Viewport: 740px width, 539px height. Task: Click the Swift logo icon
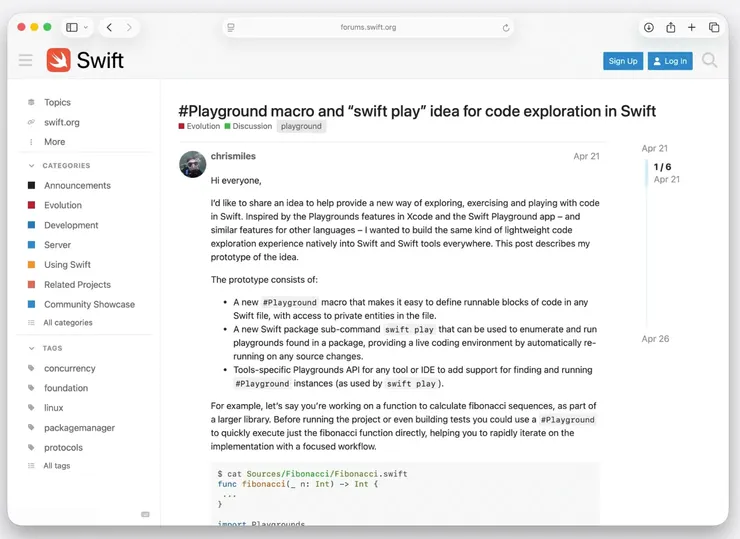tap(58, 60)
